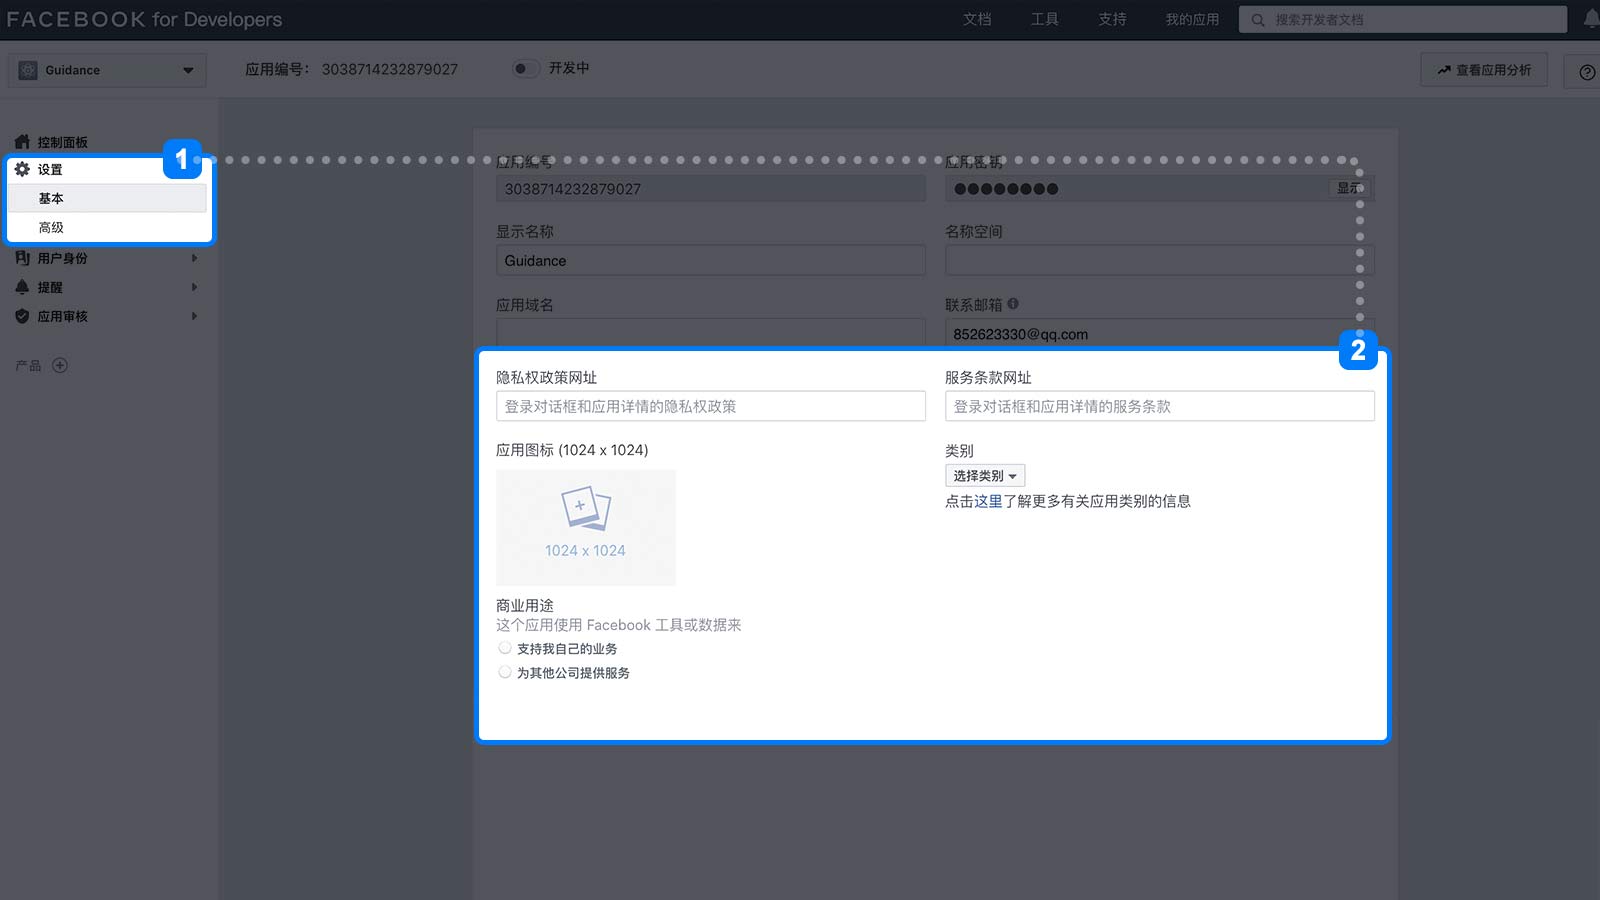Click the 设置 gear icon
The width and height of the screenshot is (1600, 900).
pyautogui.click(x=22, y=169)
